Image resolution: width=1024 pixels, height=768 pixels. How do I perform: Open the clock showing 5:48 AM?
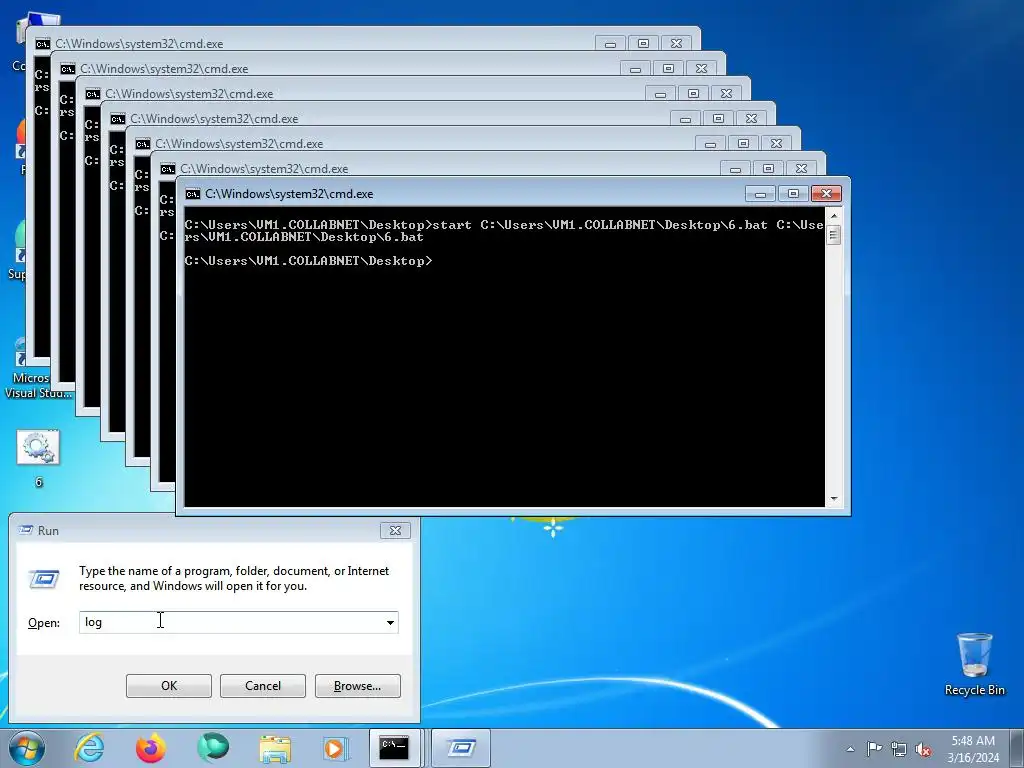tap(973, 749)
